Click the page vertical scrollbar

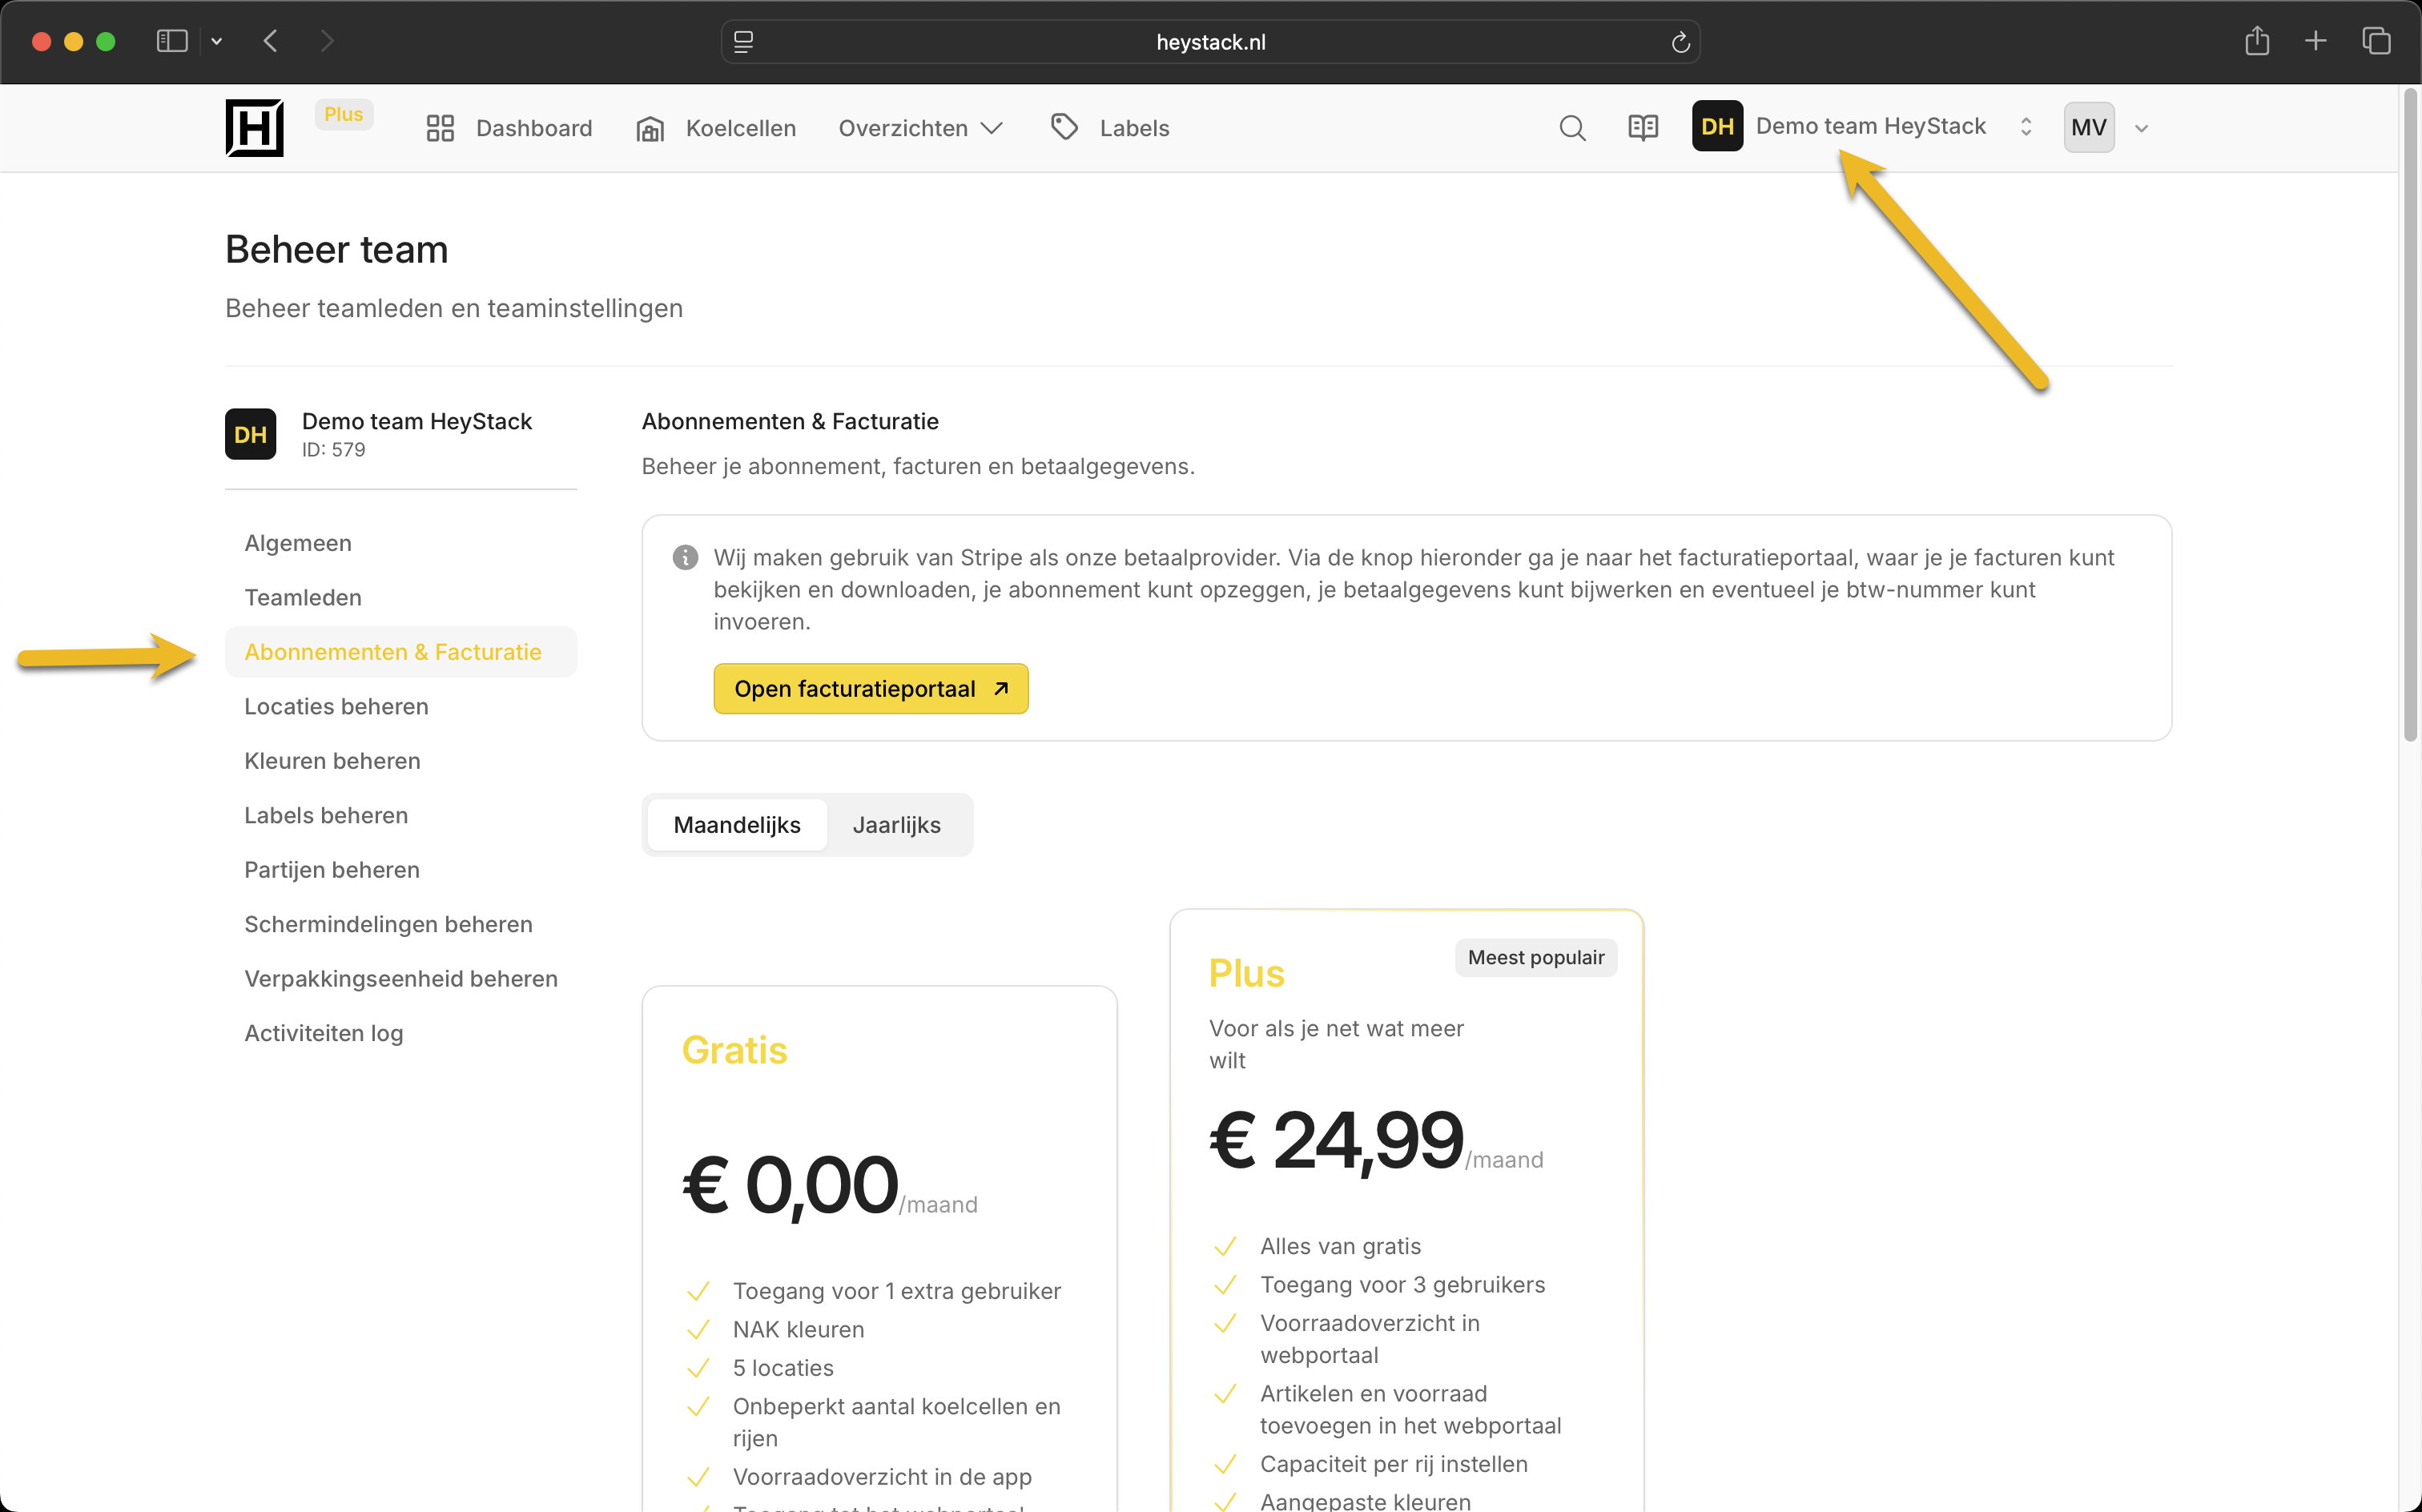[2410, 415]
